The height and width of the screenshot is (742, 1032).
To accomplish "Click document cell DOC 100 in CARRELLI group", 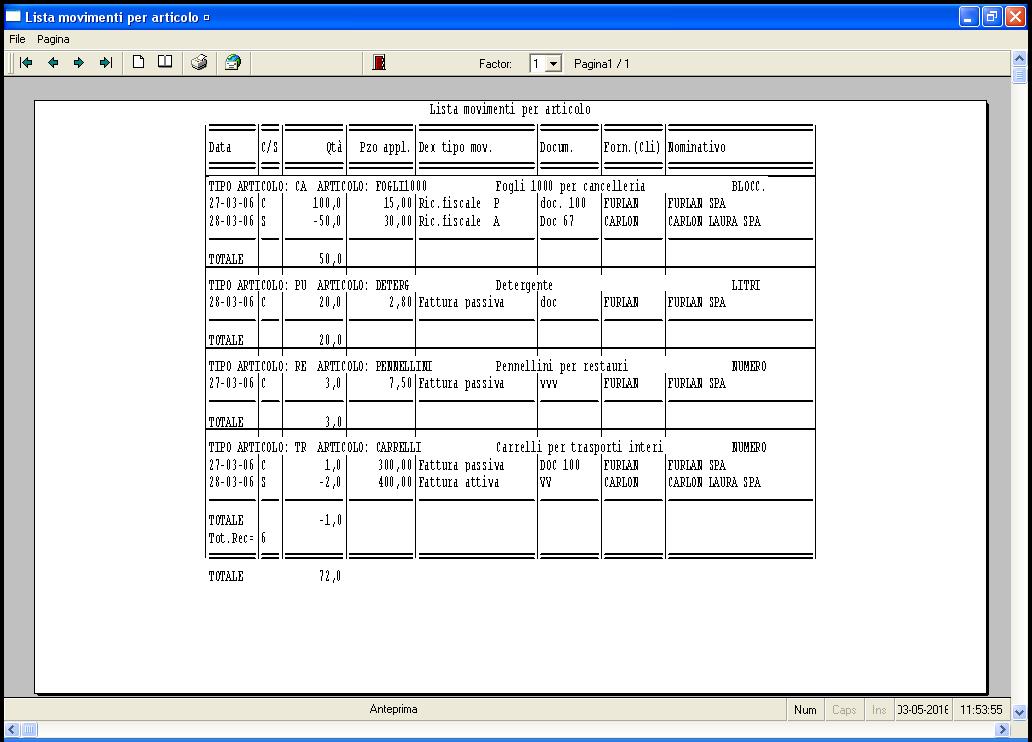I will coord(560,465).
